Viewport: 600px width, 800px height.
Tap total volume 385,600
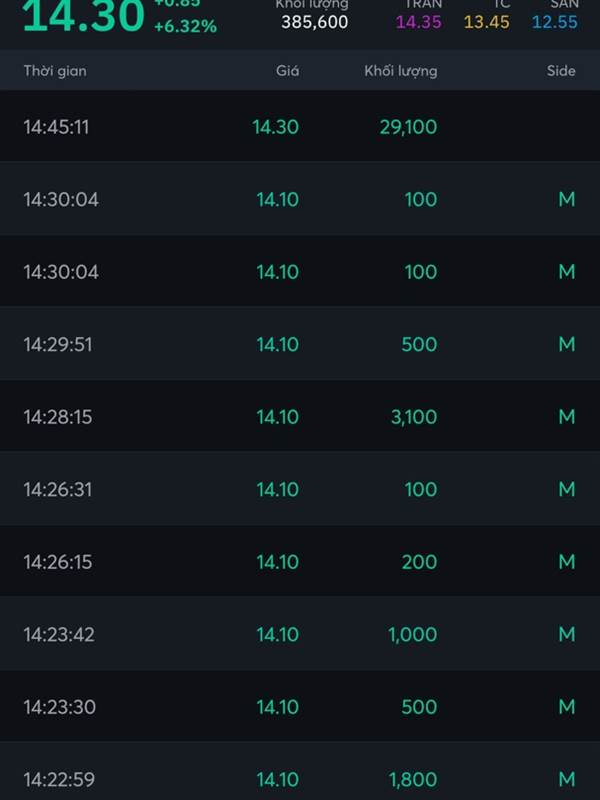[314, 22]
